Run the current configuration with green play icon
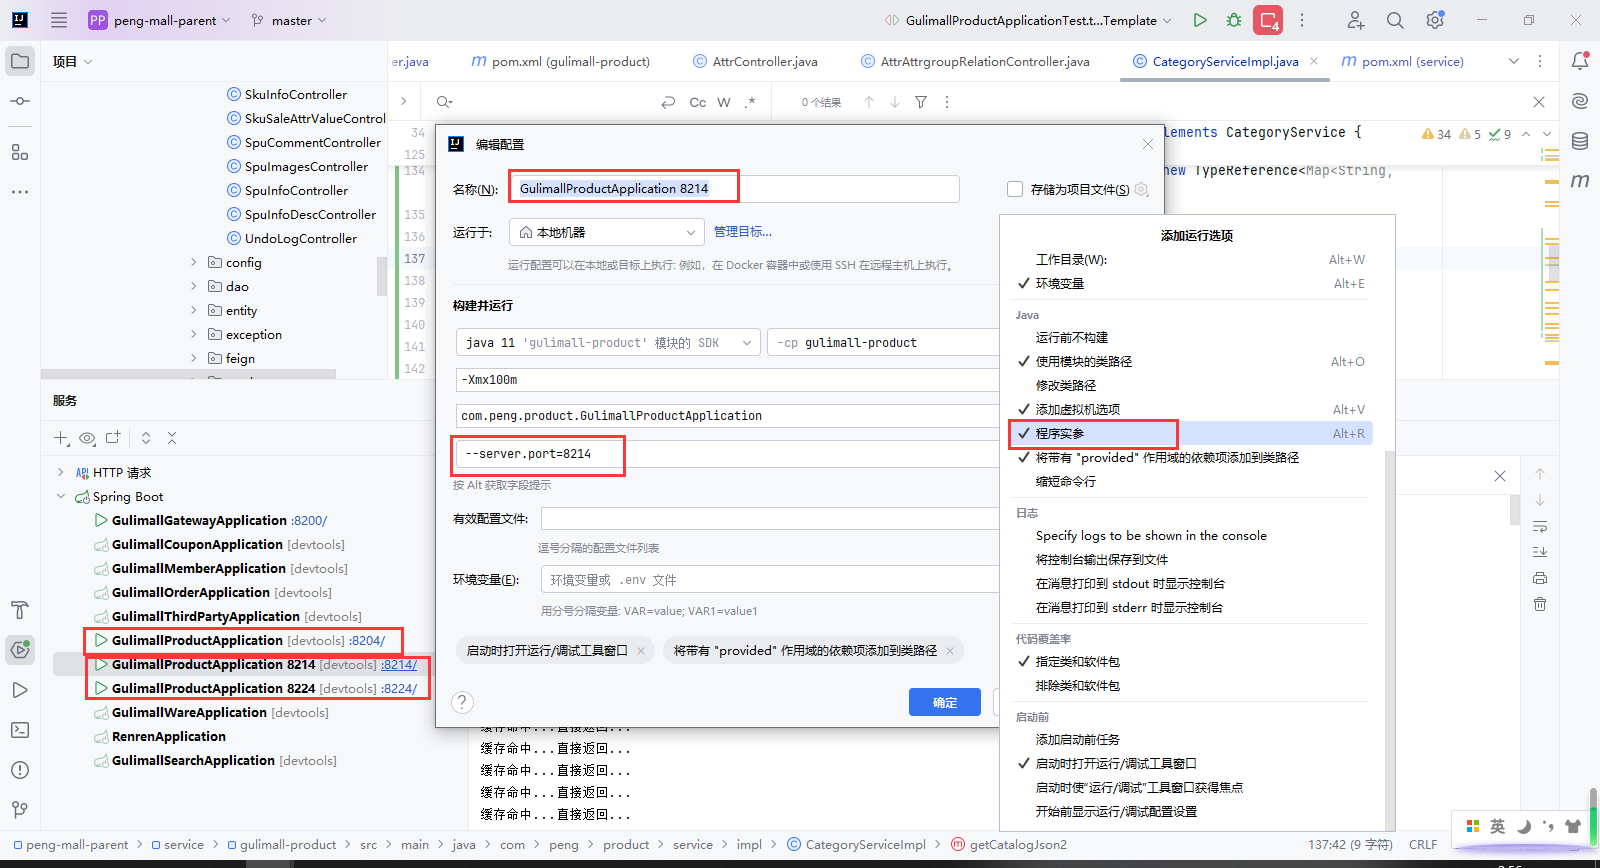This screenshot has width=1600, height=868. click(x=1200, y=20)
